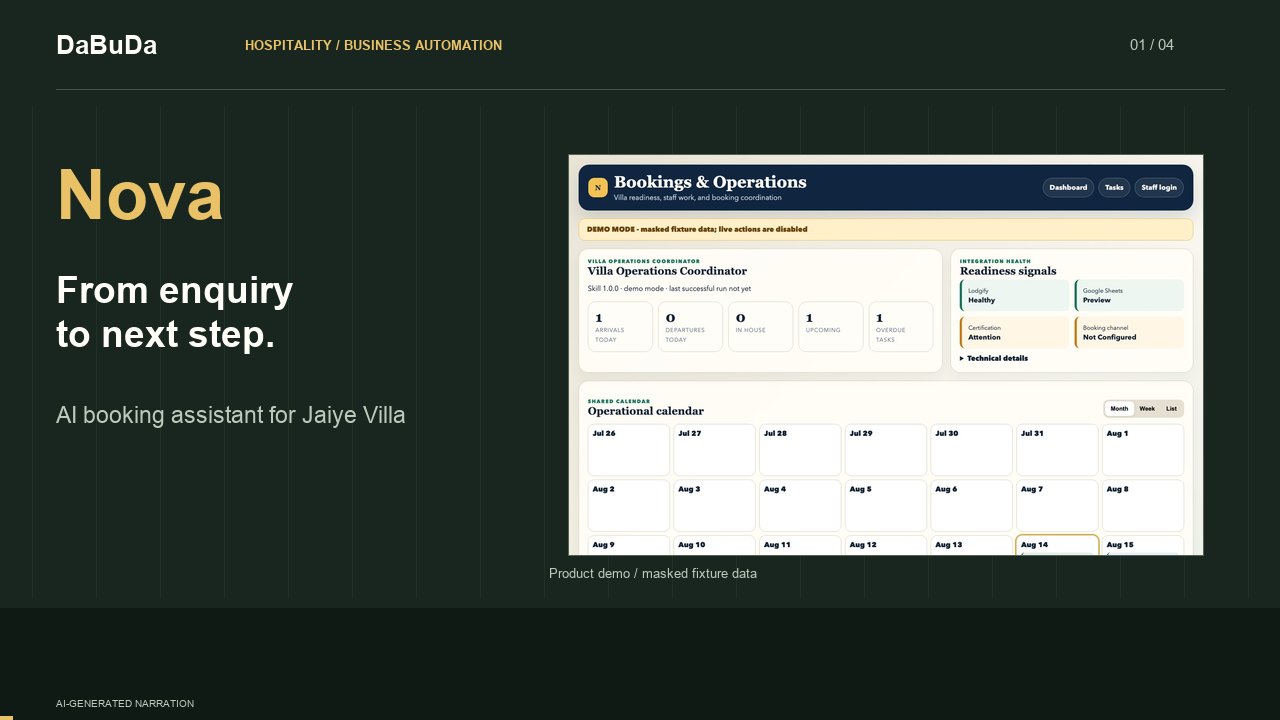The width and height of the screenshot is (1280, 720).
Task: Open the Dashboard page
Action: (x=1068, y=187)
